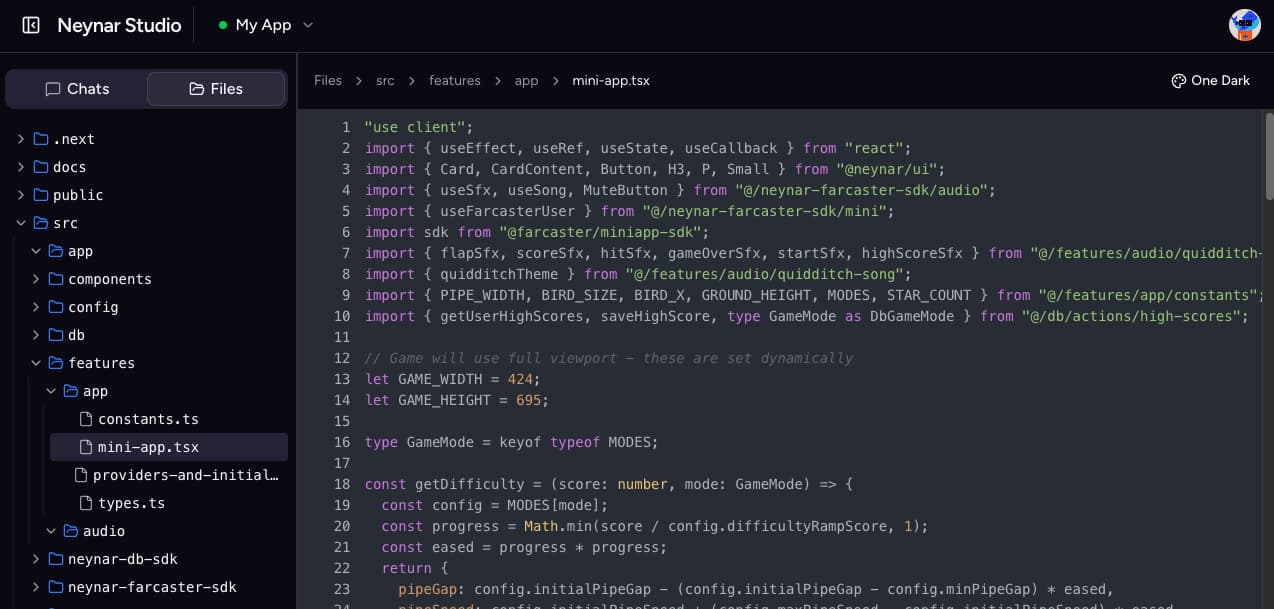Collapse the src folder chevron
Screen dimensions: 1274x609
(x=21, y=223)
